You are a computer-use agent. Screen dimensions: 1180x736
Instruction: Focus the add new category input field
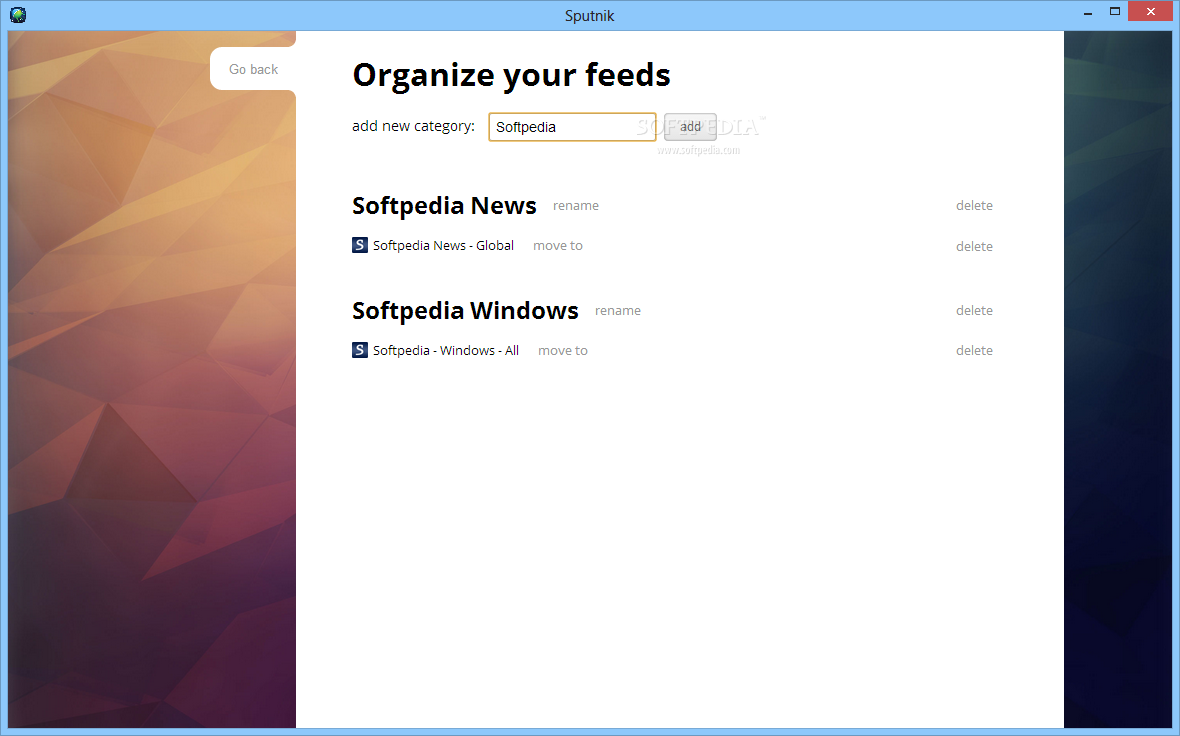click(572, 127)
